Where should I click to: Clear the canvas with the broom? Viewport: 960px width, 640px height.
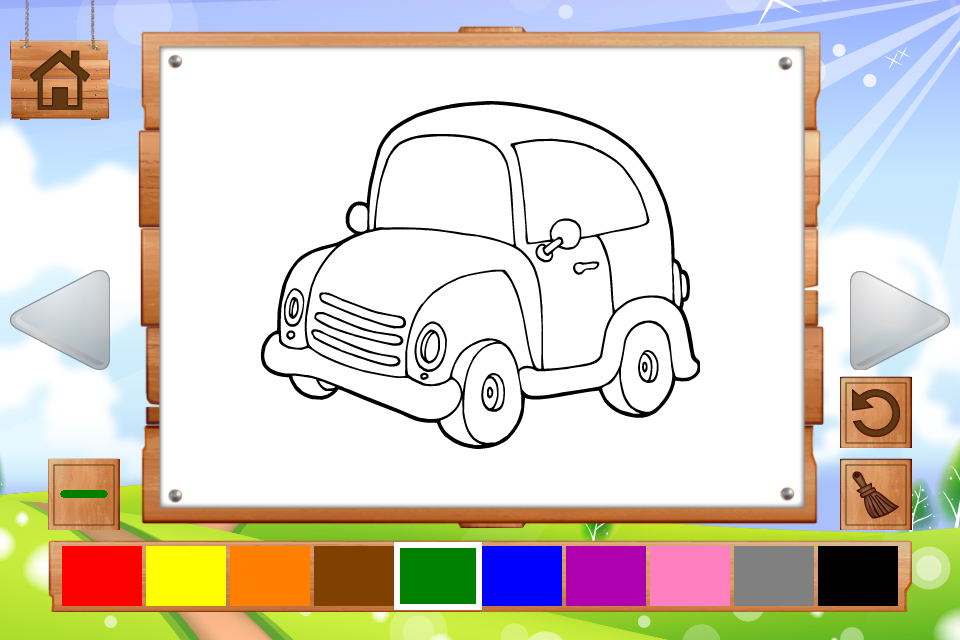(x=876, y=494)
